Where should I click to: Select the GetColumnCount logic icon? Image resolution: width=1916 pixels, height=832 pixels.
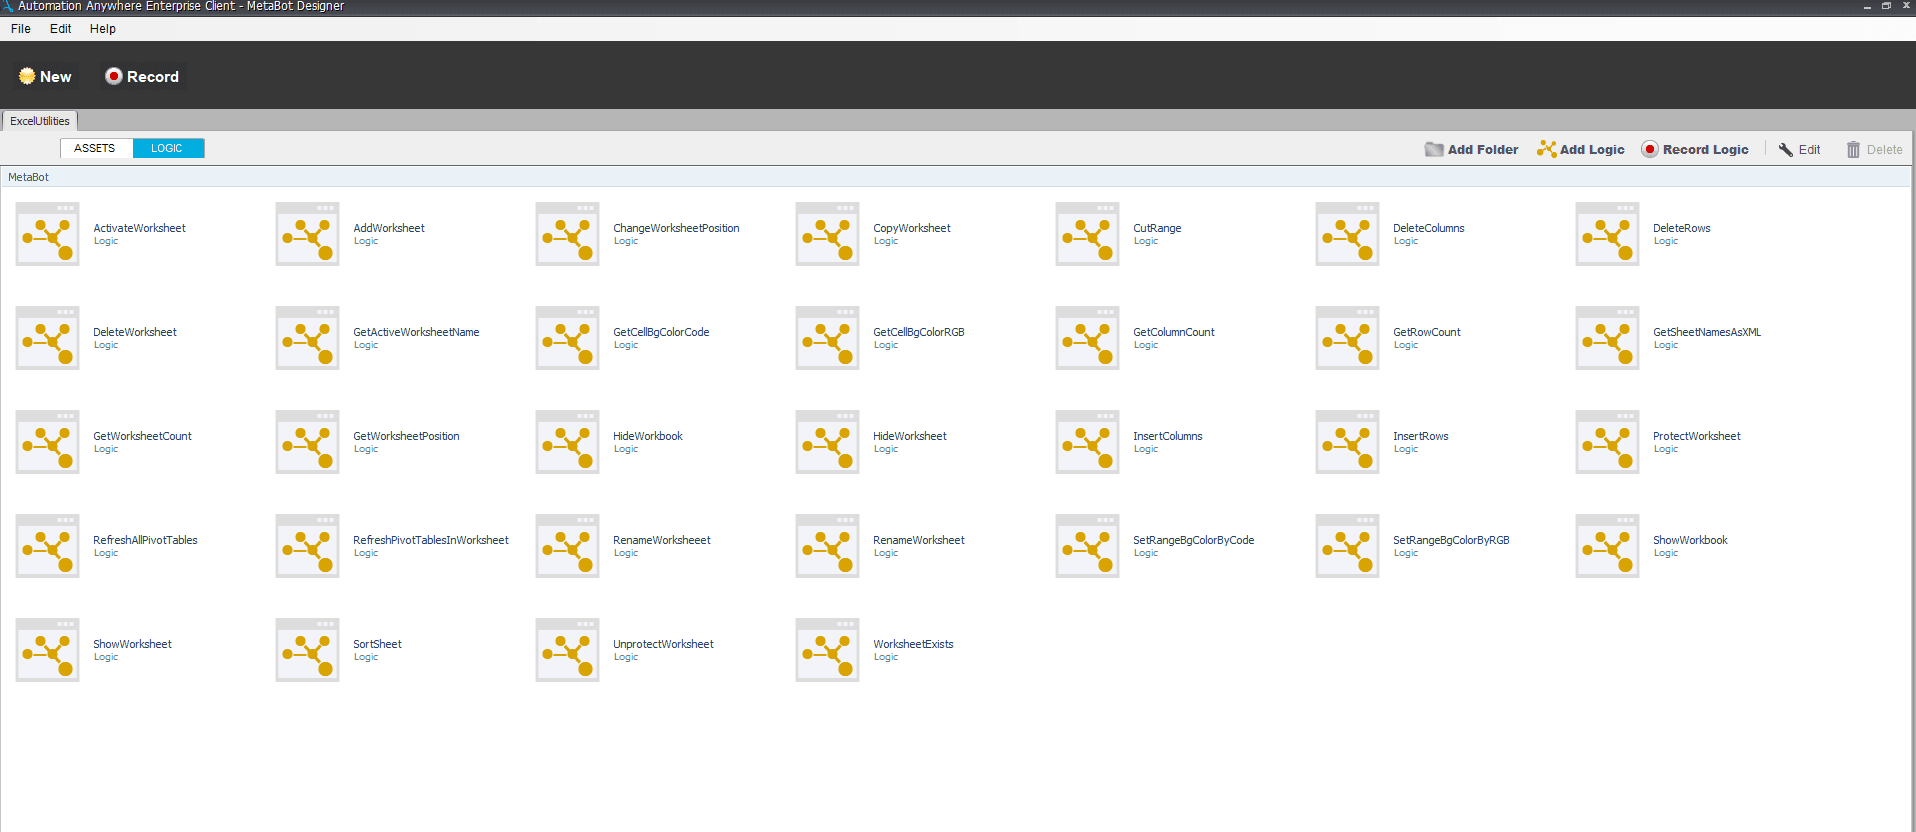coord(1088,338)
